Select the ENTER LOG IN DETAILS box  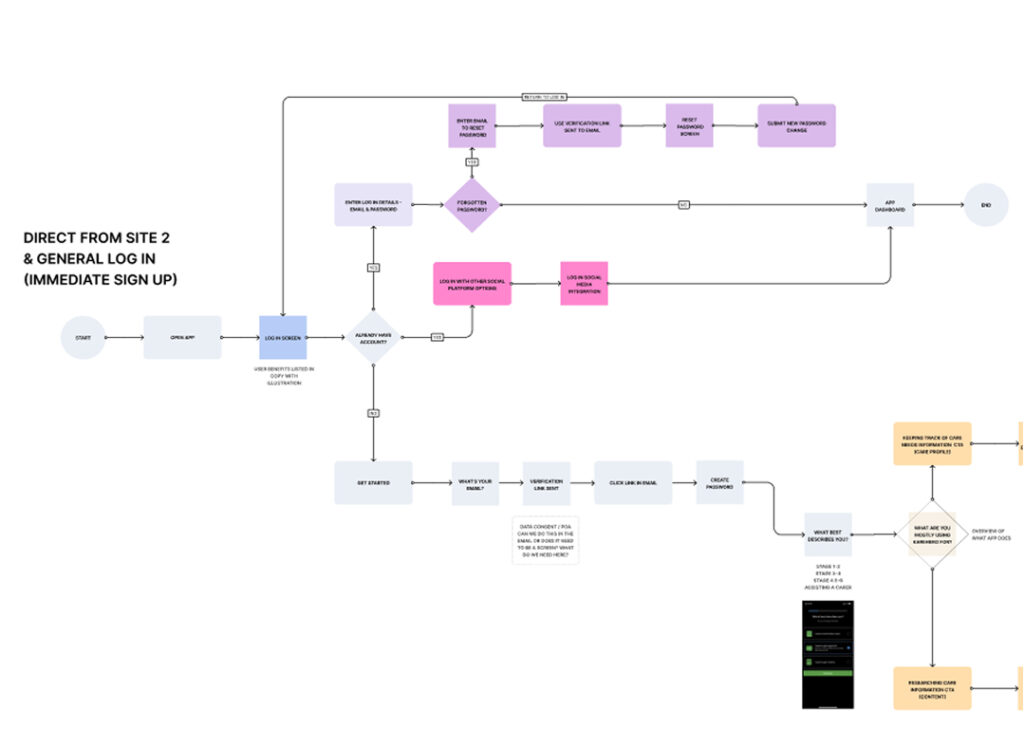(372, 204)
